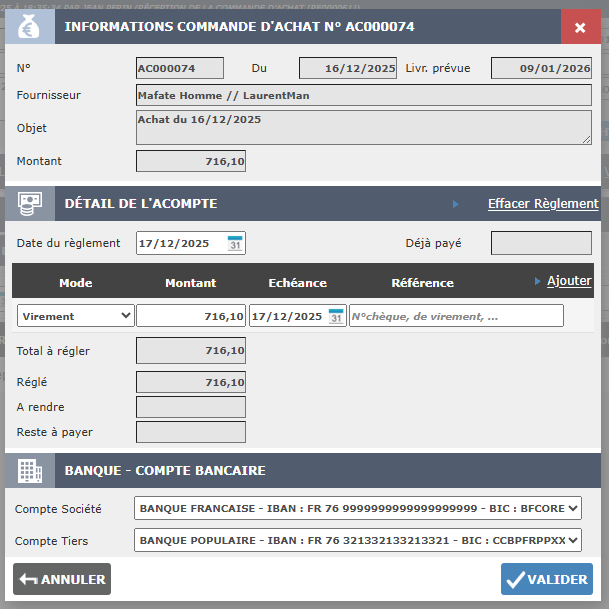The image size is (609, 609).
Task: Click the money bag icon in header
Action: pyautogui.click(x=30, y=27)
